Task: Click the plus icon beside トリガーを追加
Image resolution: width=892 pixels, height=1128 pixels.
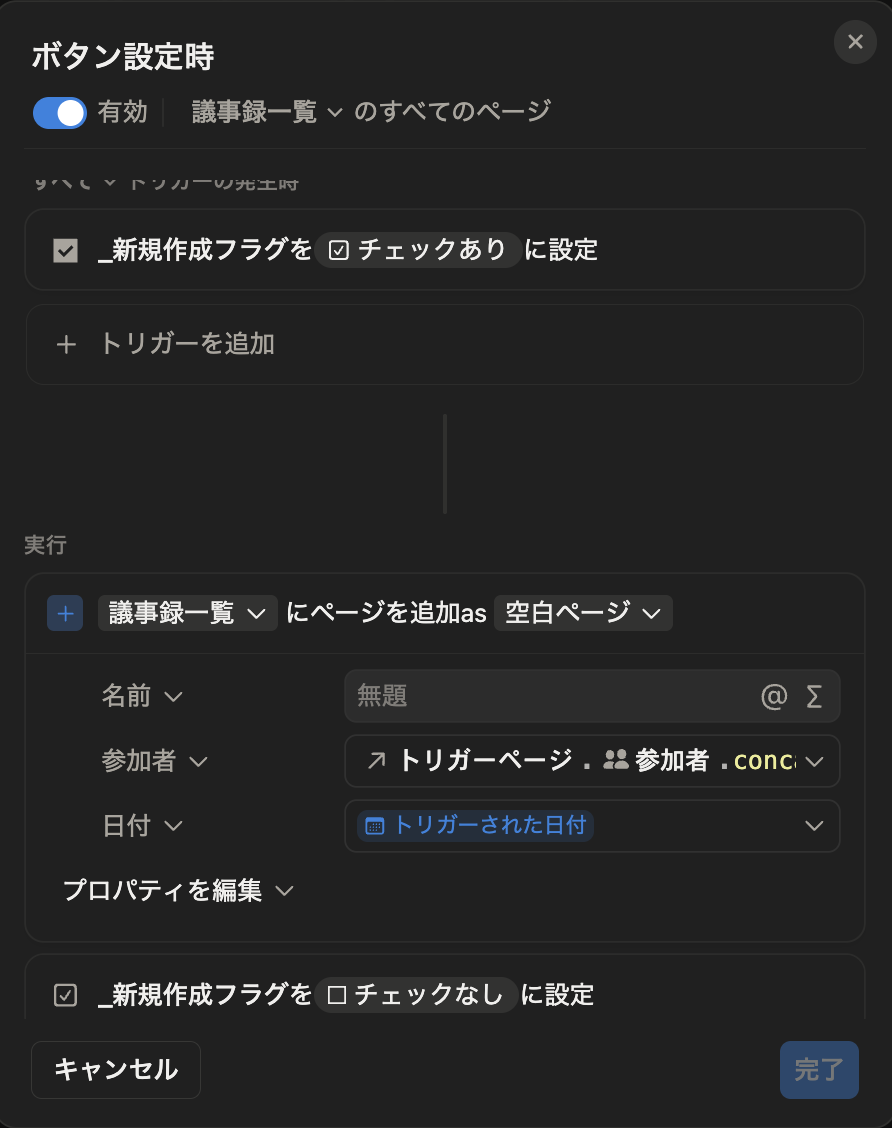Action: click(66, 345)
